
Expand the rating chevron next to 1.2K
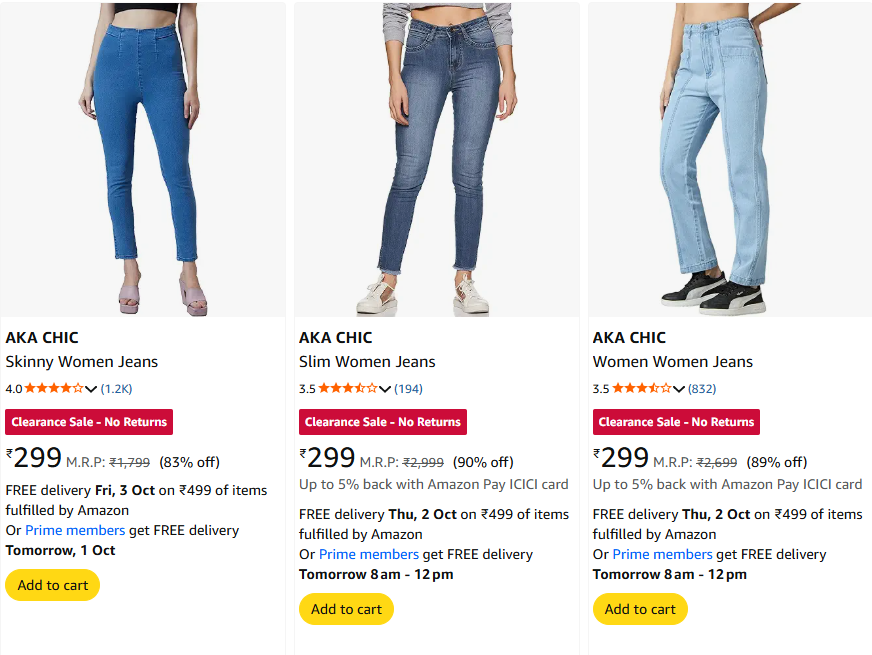(x=91, y=389)
